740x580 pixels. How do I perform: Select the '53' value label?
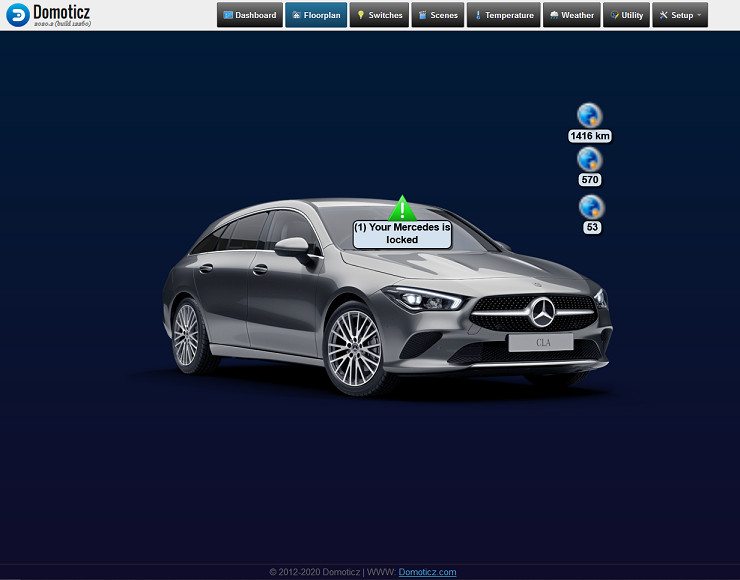coord(592,227)
